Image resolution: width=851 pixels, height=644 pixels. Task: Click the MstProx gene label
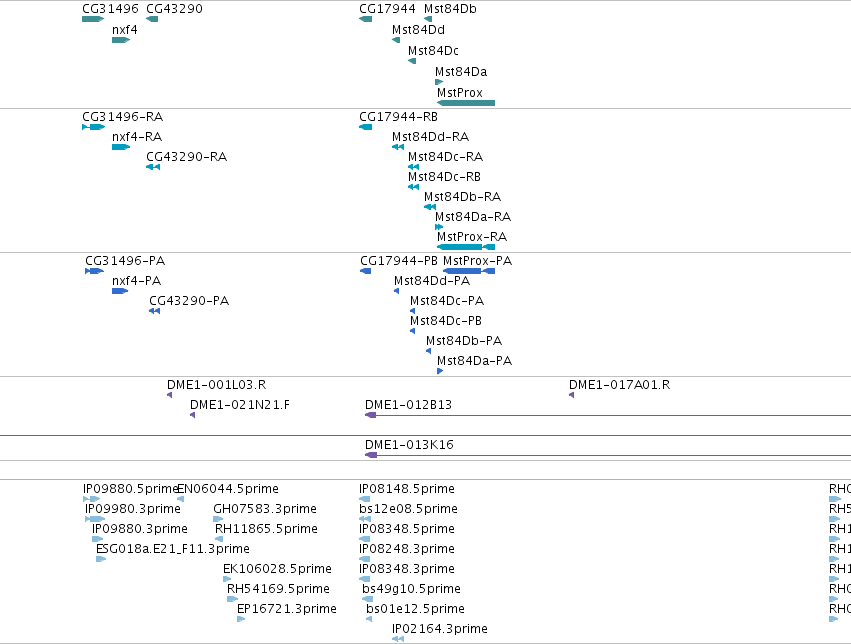tap(460, 93)
